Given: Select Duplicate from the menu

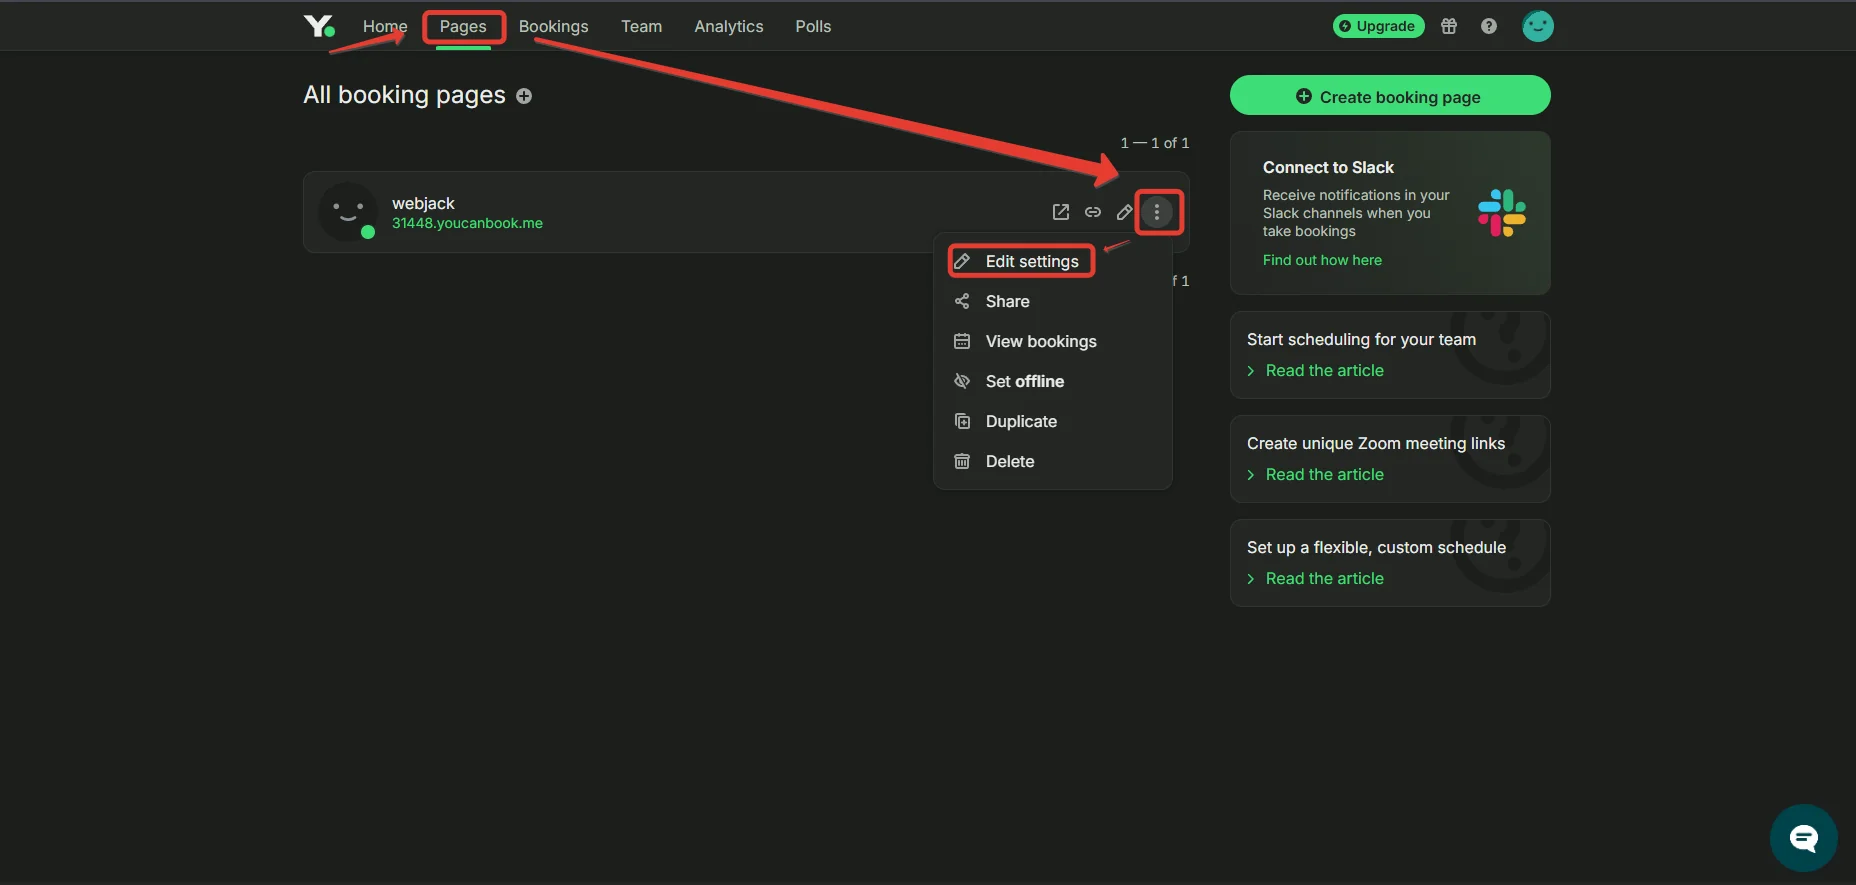Looking at the screenshot, I should pyautogui.click(x=1052, y=421).
